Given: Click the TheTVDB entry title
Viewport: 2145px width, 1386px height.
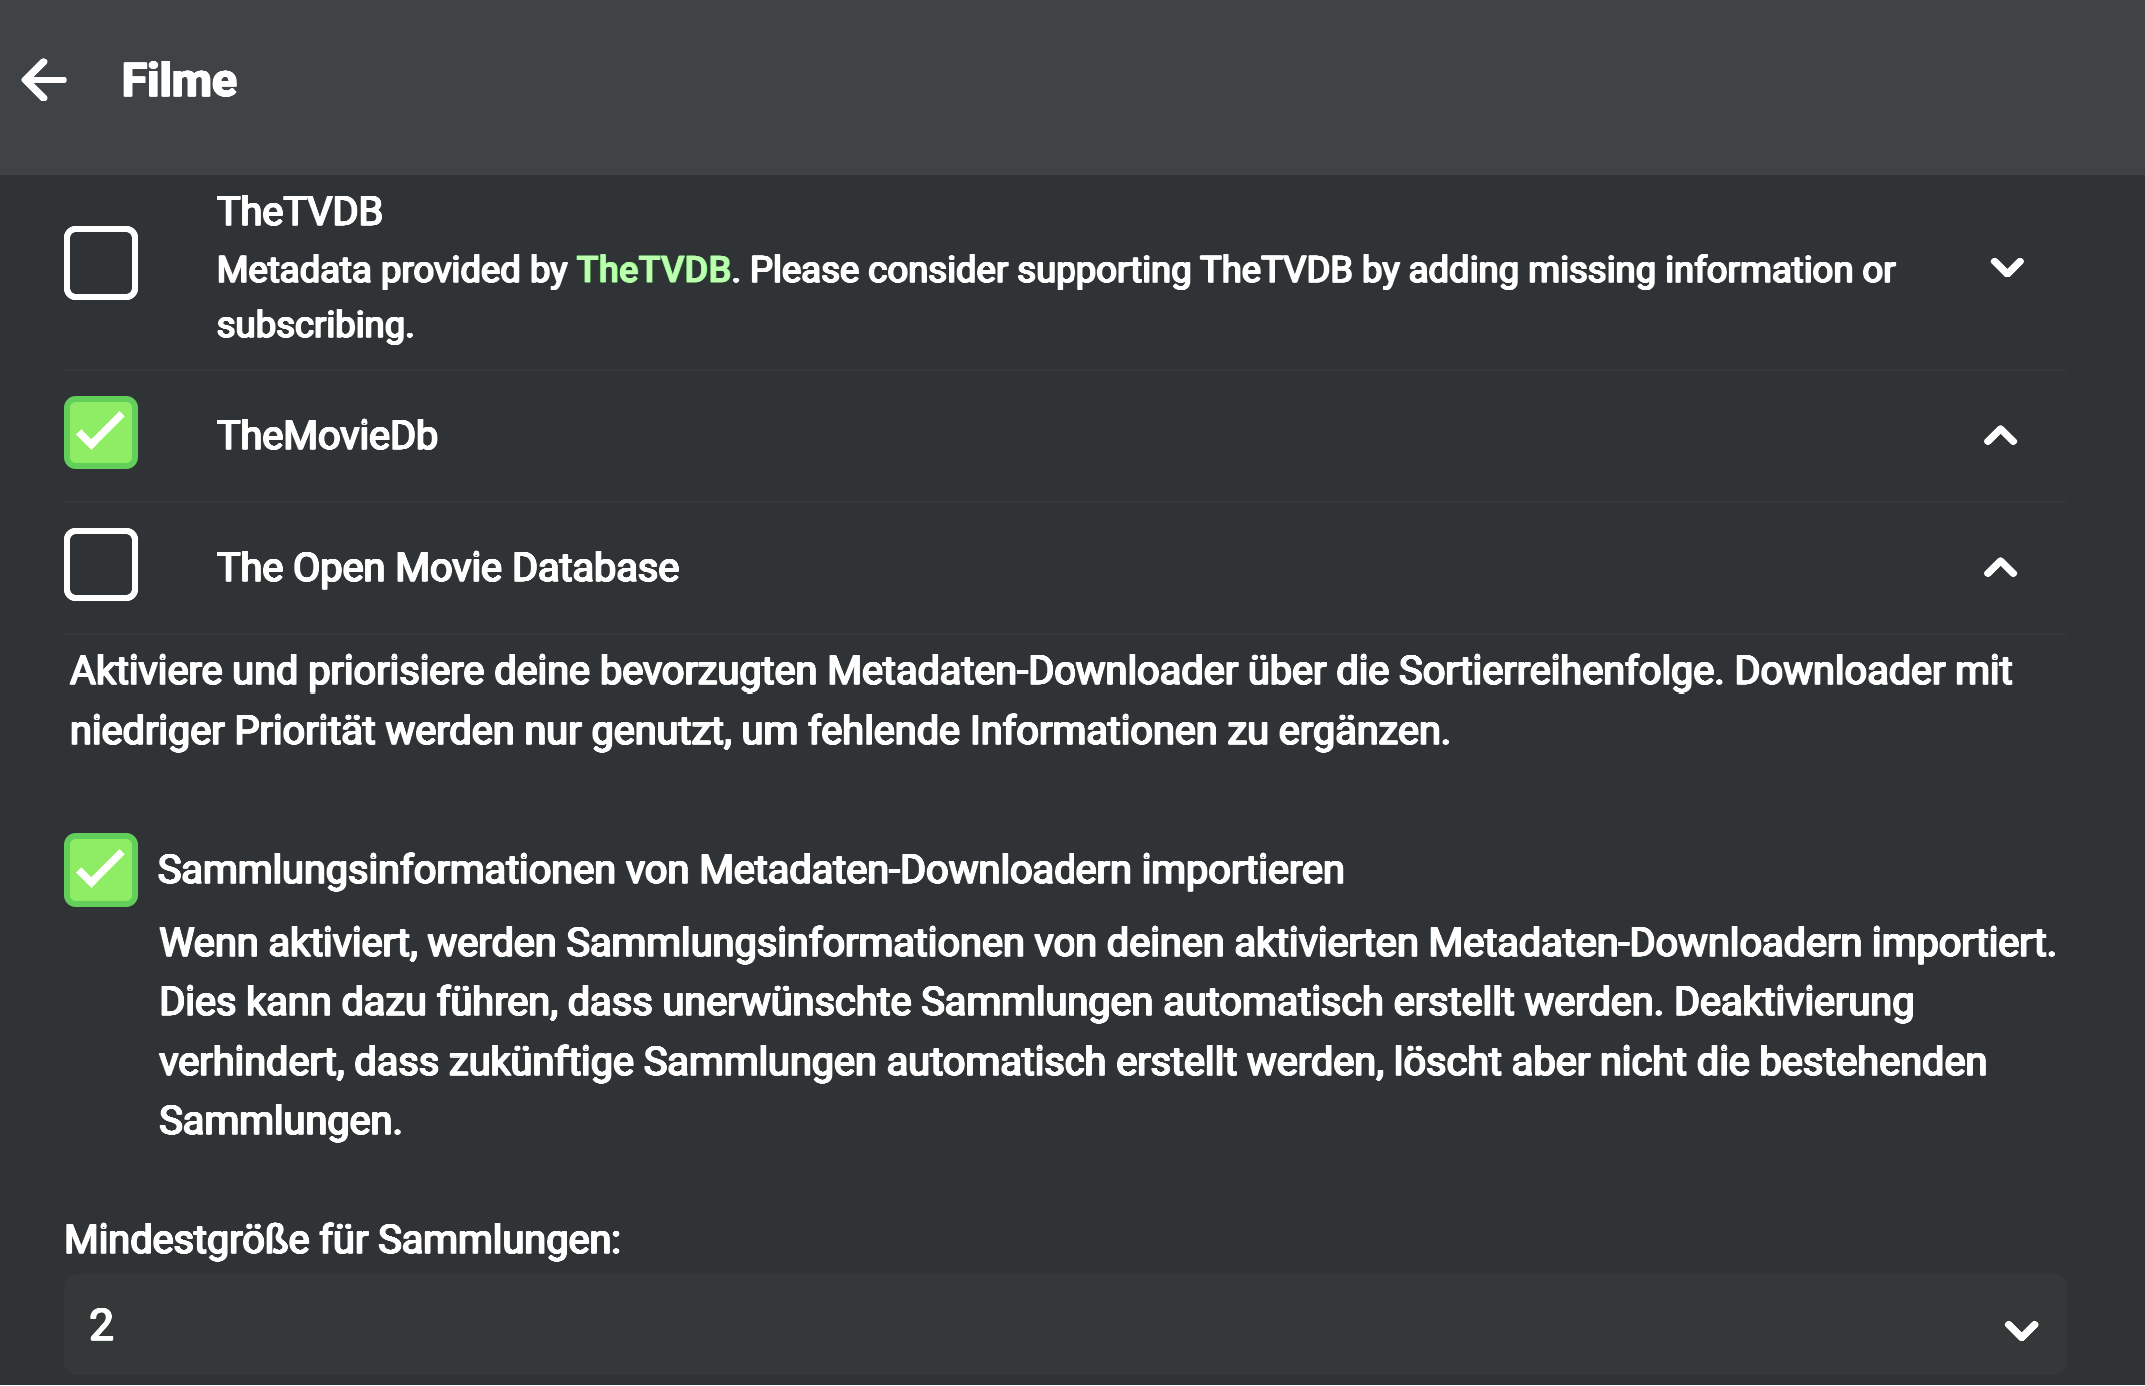Looking at the screenshot, I should (299, 212).
